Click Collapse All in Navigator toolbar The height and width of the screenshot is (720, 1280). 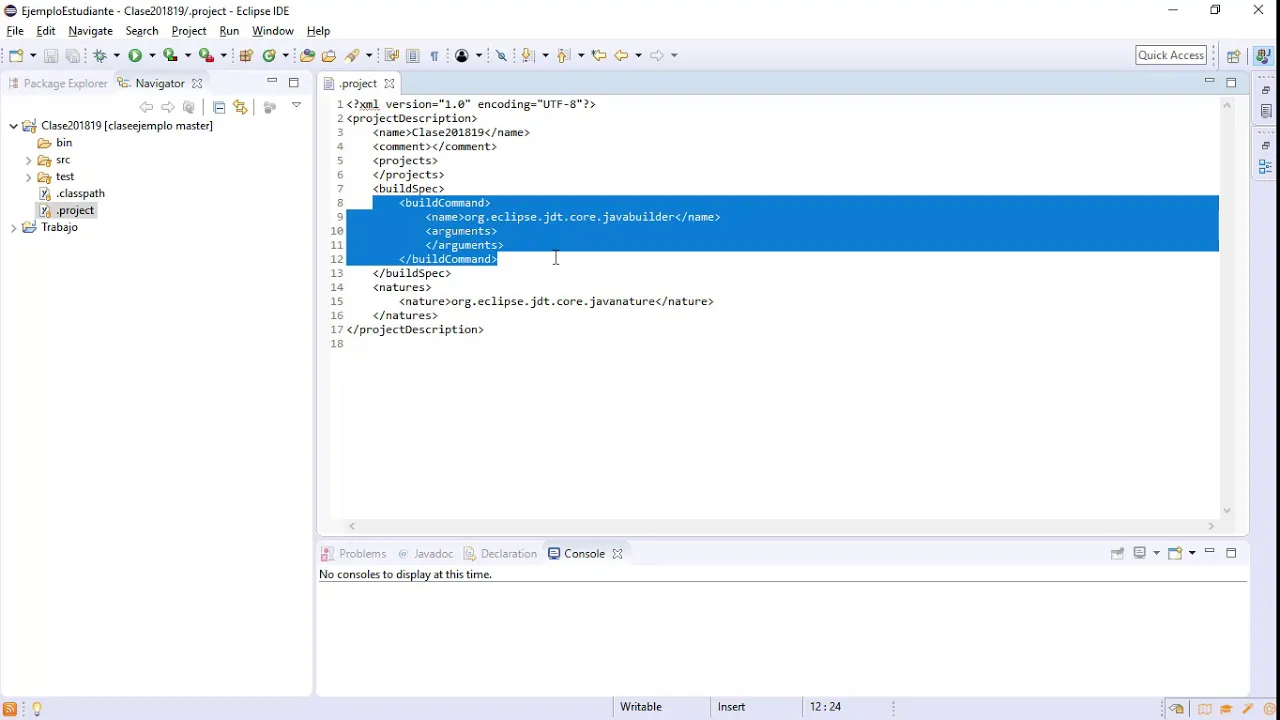click(x=219, y=107)
